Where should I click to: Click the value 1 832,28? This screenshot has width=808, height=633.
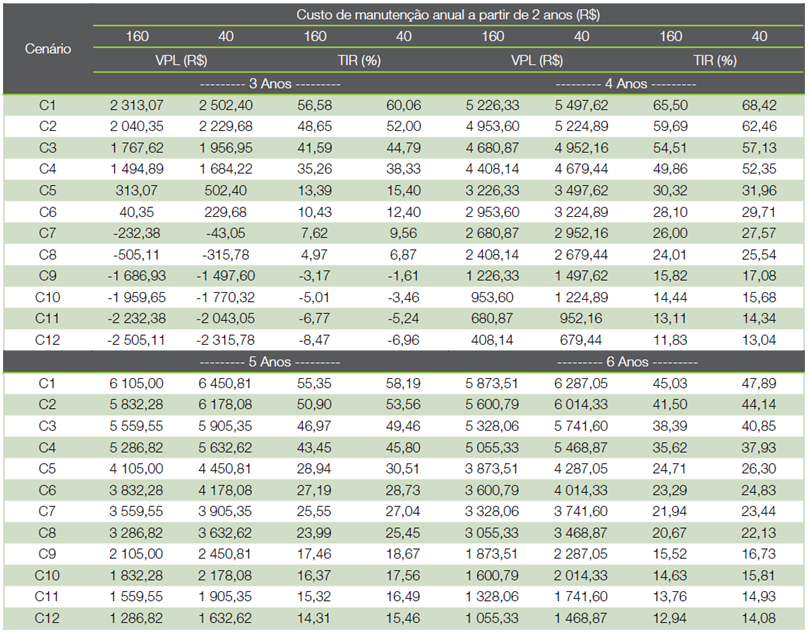[137, 576]
